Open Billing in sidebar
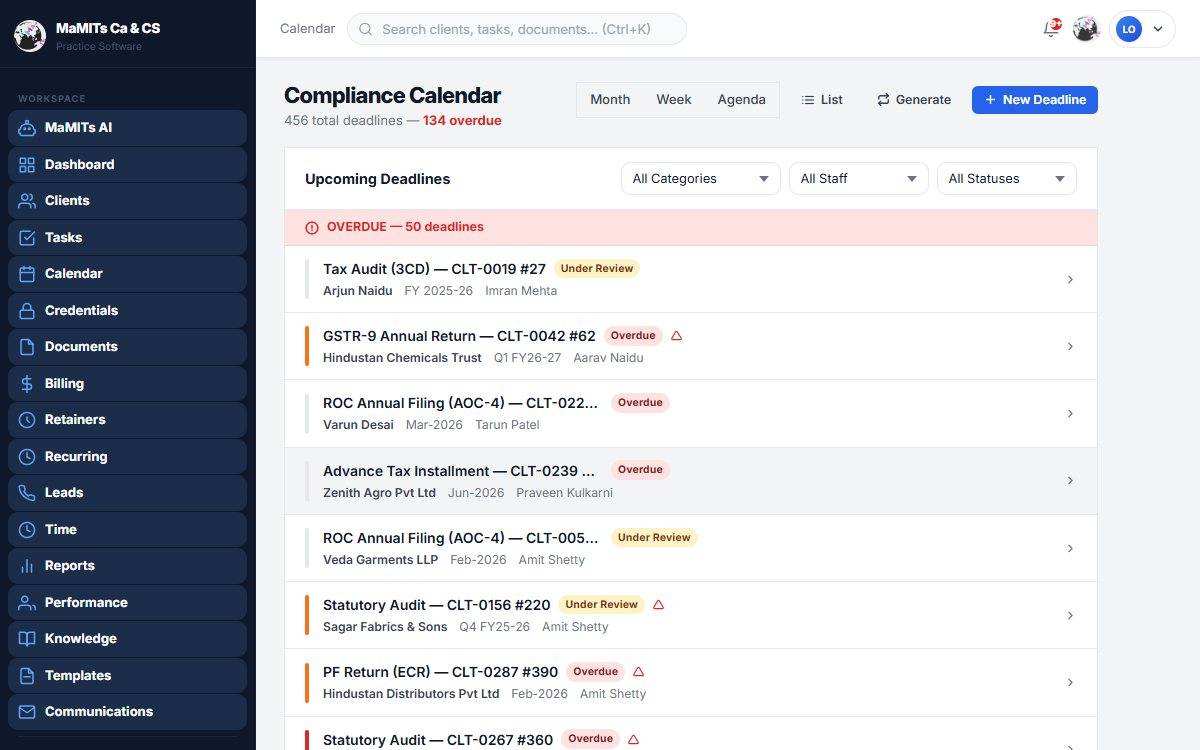 click(127, 383)
